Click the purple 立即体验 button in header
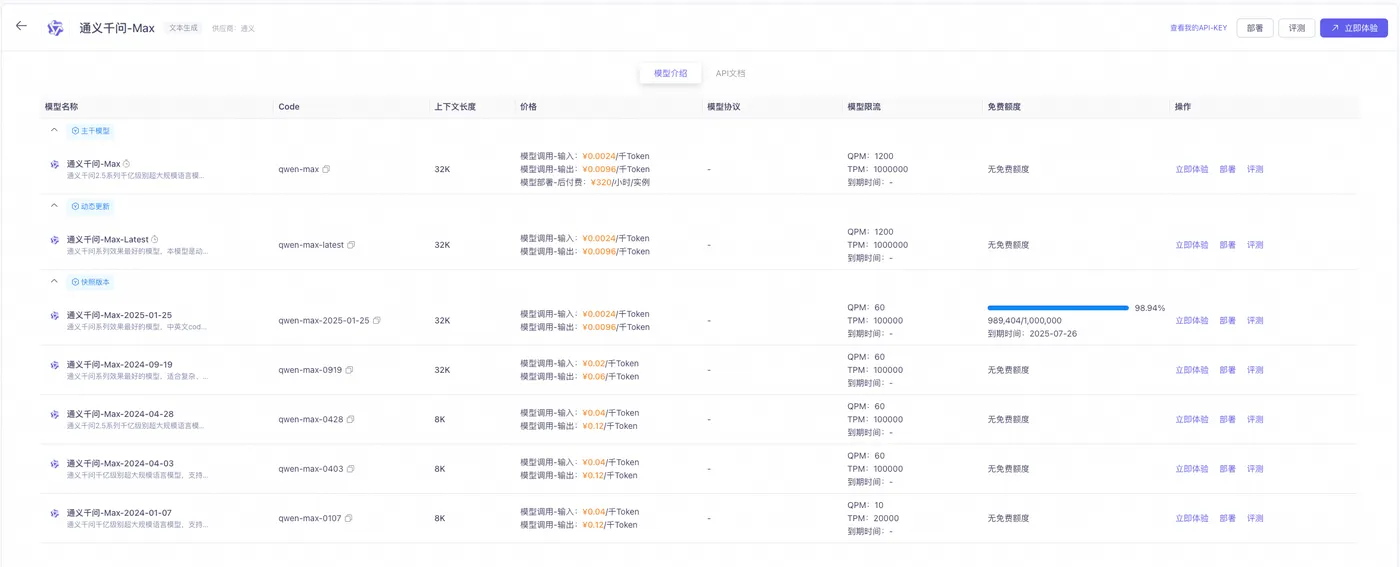1400x567 pixels. coord(1354,28)
